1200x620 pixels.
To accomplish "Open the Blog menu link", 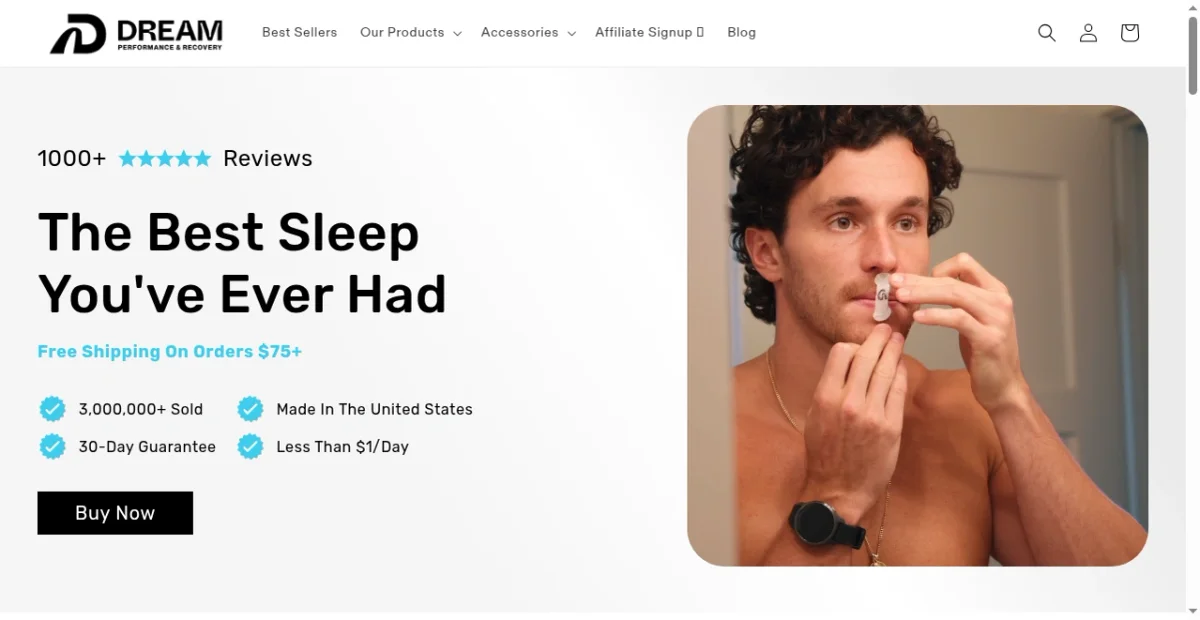I will tap(741, 33).
